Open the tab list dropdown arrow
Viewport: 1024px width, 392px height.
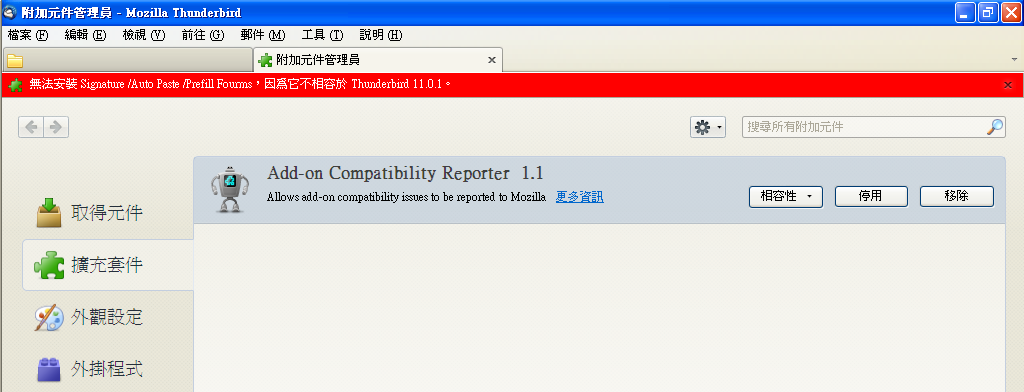(1014, 59)
